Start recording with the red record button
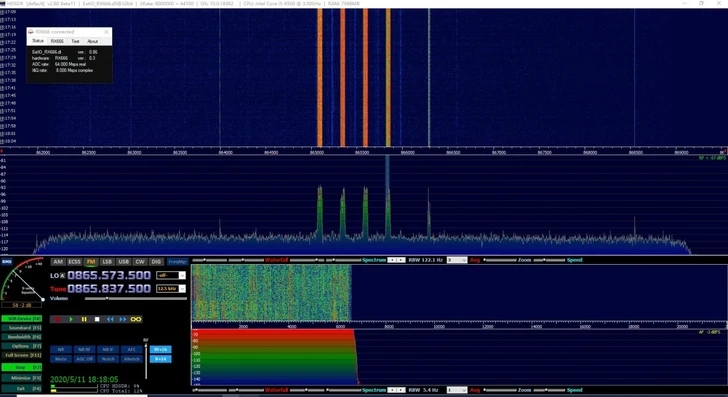 pos(58,319)
